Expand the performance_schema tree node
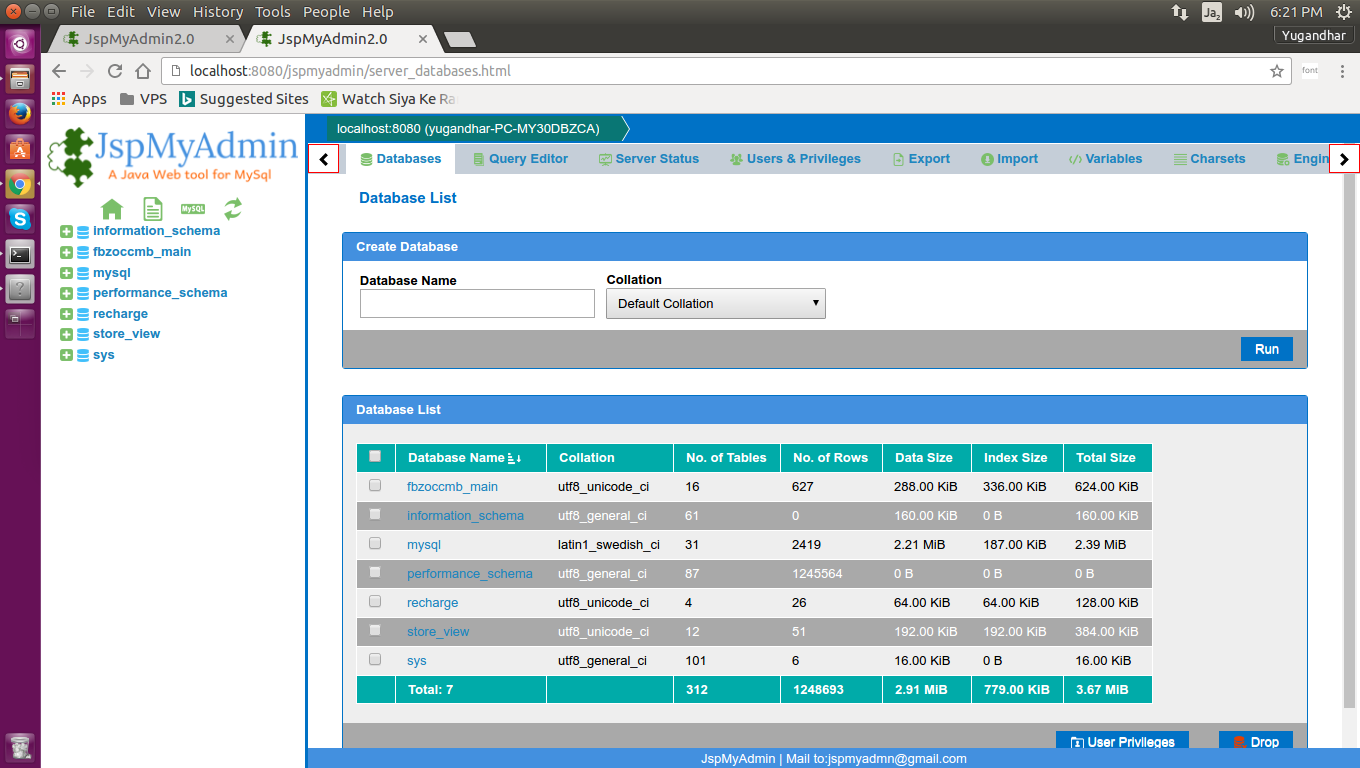 (x=66, y=292)
